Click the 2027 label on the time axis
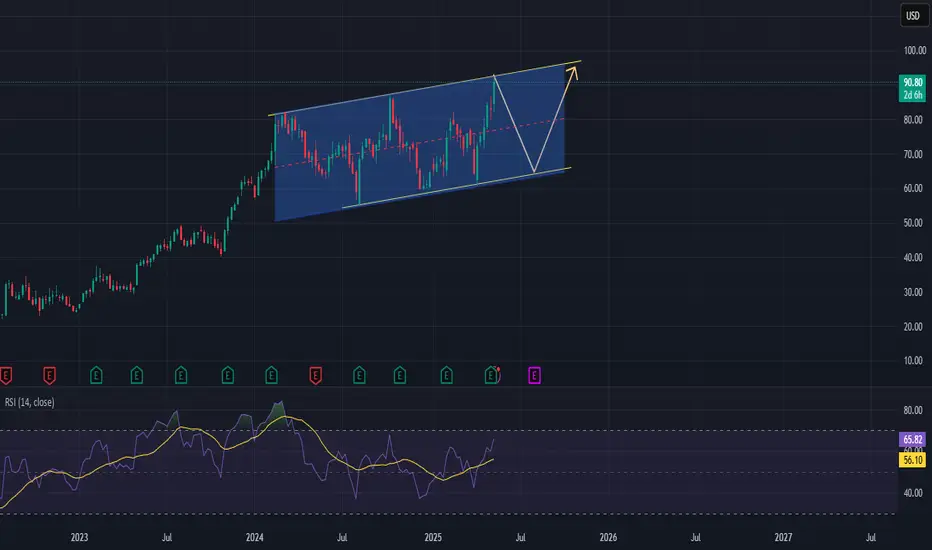This screenshot has width=932, height=550. pos(783,537)
